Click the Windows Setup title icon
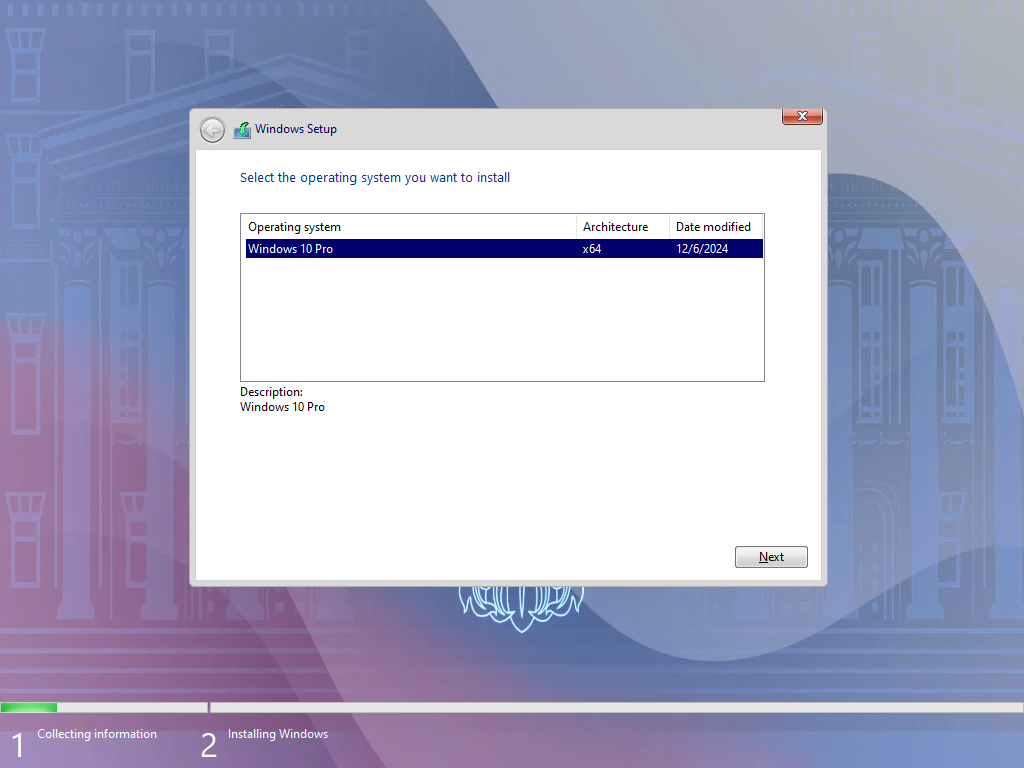 (x=242, y=130)
